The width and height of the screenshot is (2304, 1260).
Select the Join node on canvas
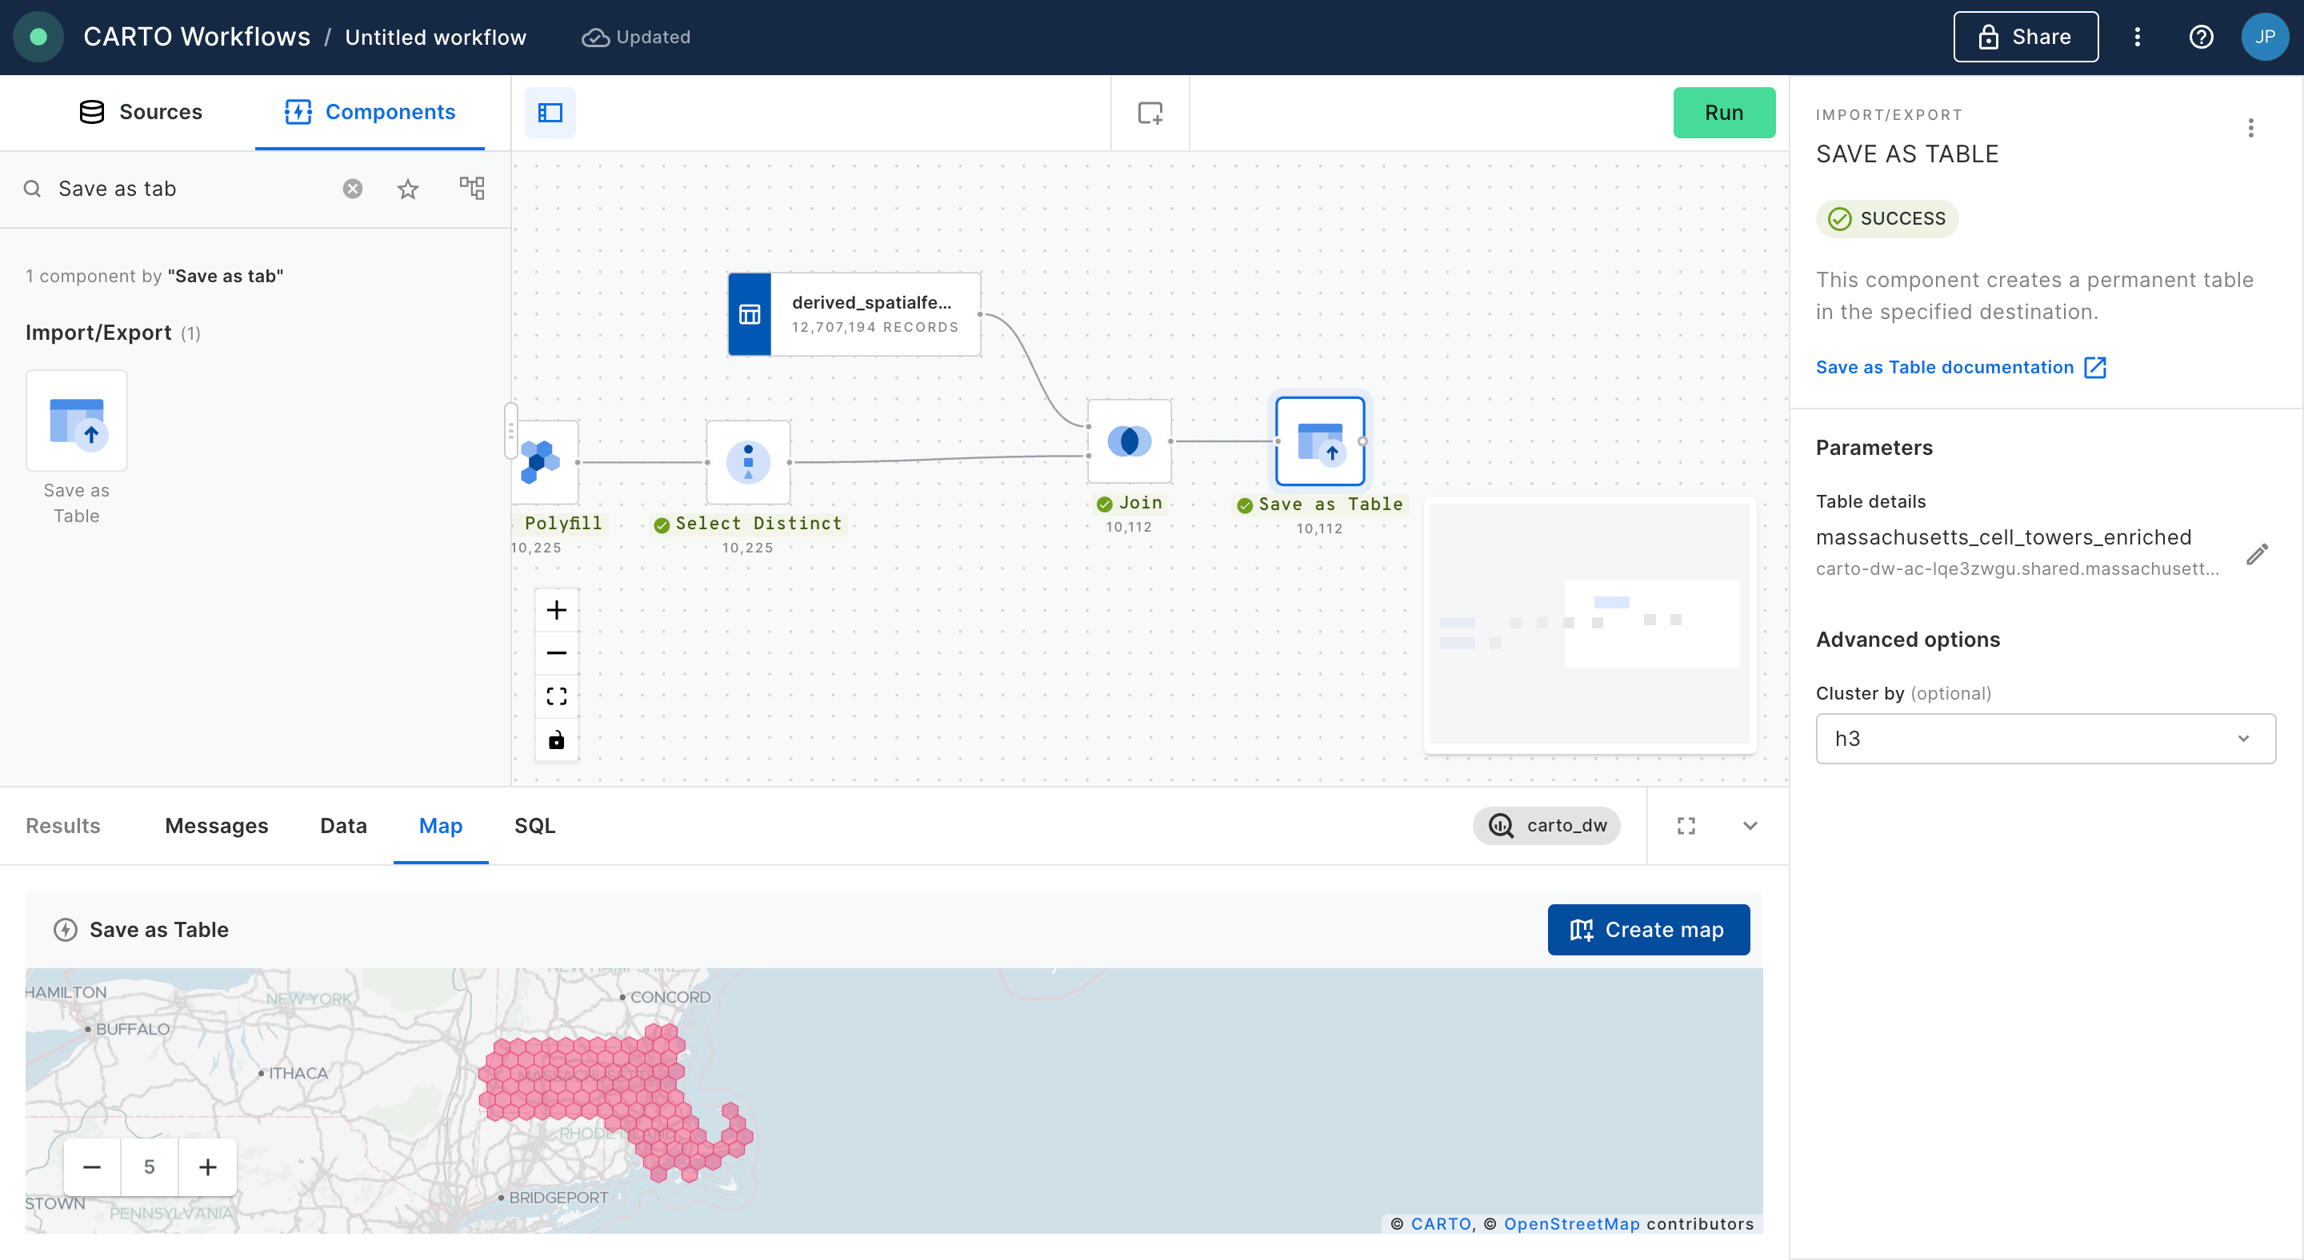coord(1129,441)
